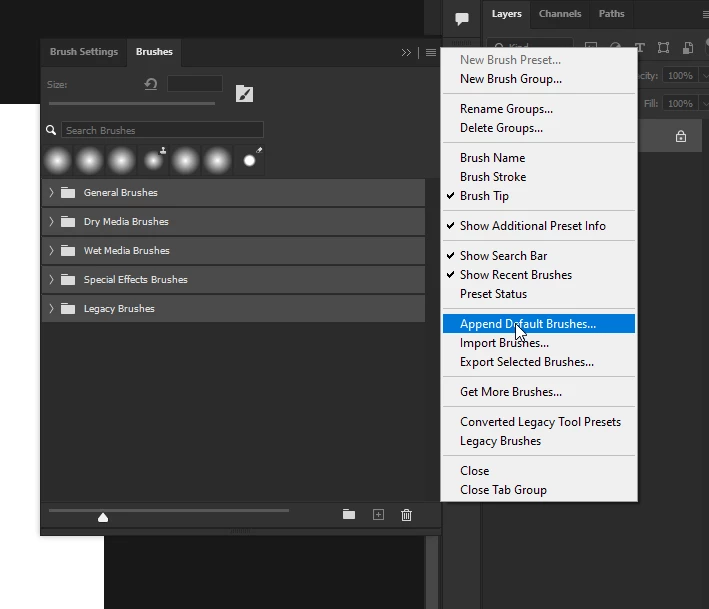Select the last recent hard round brush
This screenshot has height=609, width=709.
(249, 161)
